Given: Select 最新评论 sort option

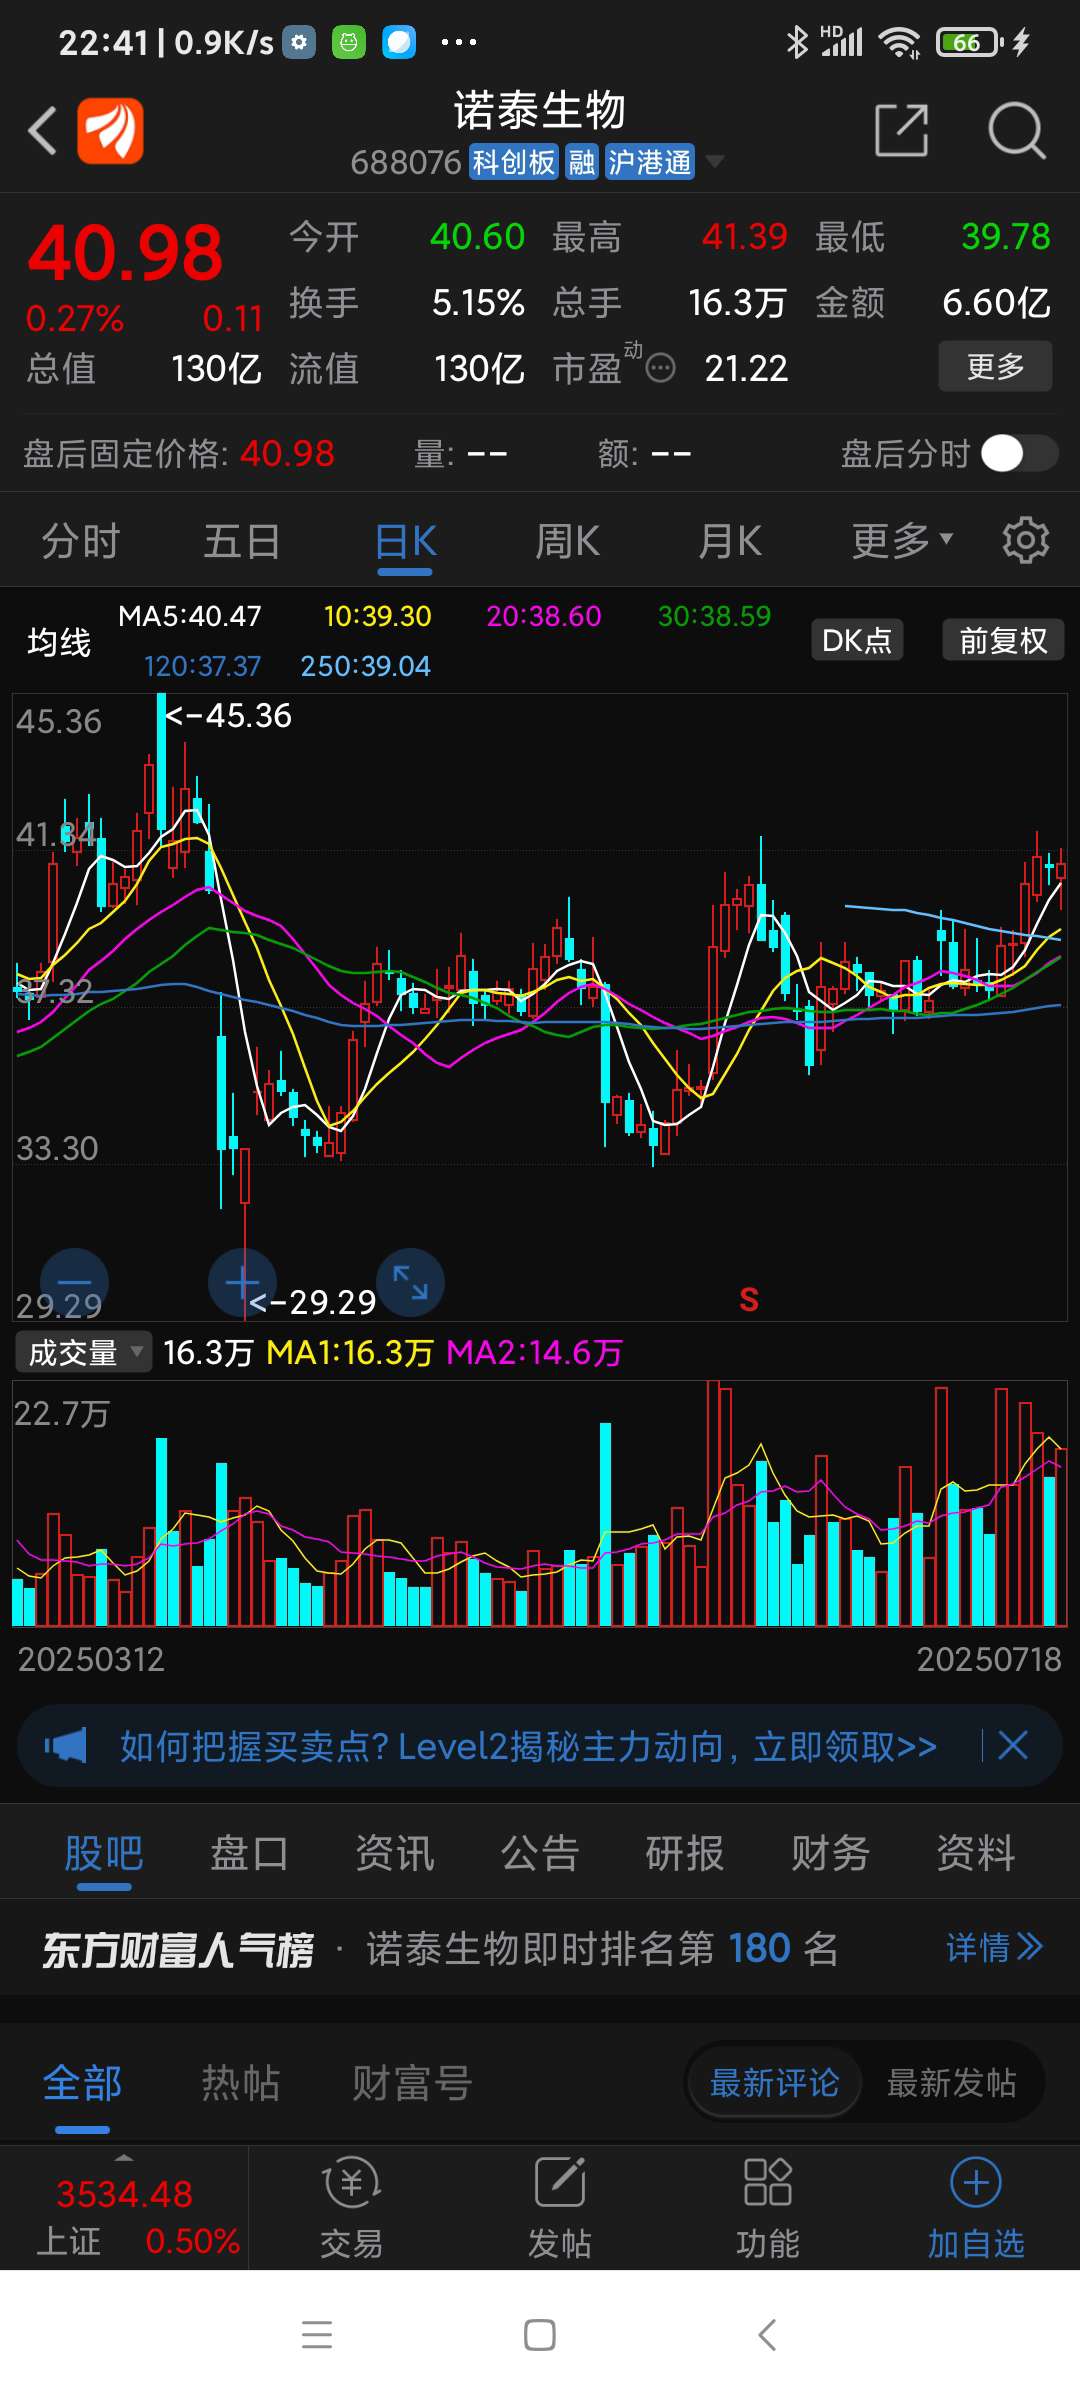Looking at the screenshot, I should [774, 2084].
